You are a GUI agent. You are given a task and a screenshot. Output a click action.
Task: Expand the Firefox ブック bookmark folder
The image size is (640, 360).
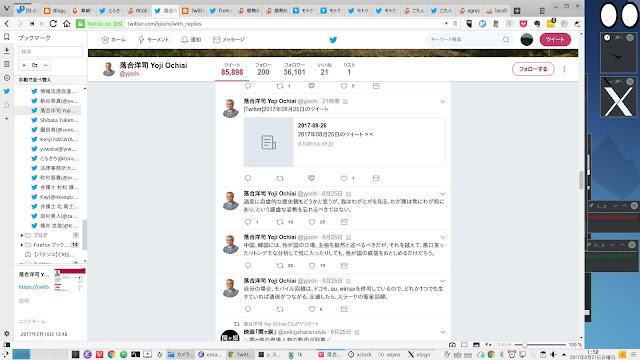(x=22, y=245)
